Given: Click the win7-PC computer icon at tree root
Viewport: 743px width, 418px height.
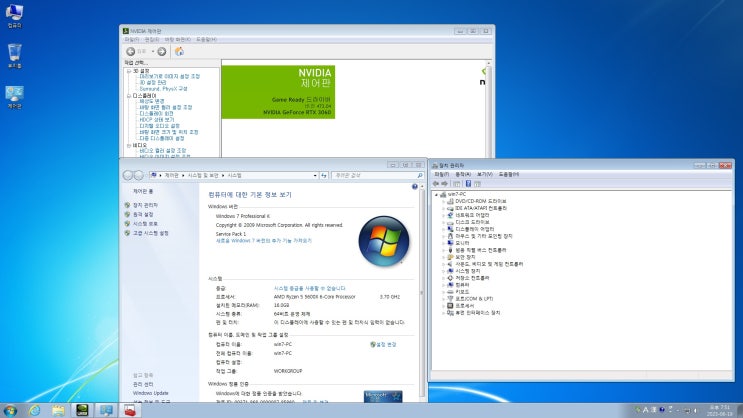Looking at the screenshot, I should point(443,194).
